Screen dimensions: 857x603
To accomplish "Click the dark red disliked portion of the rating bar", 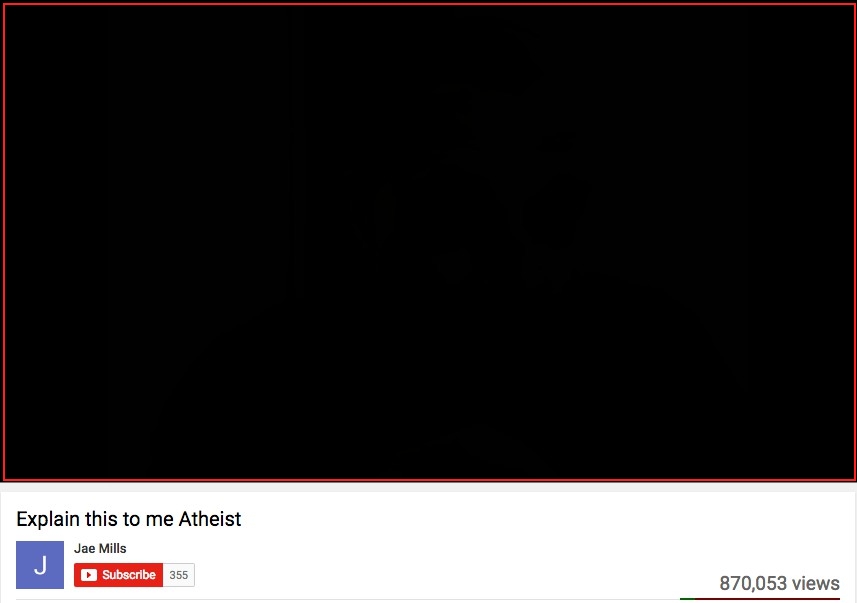I will pos(767,599).
